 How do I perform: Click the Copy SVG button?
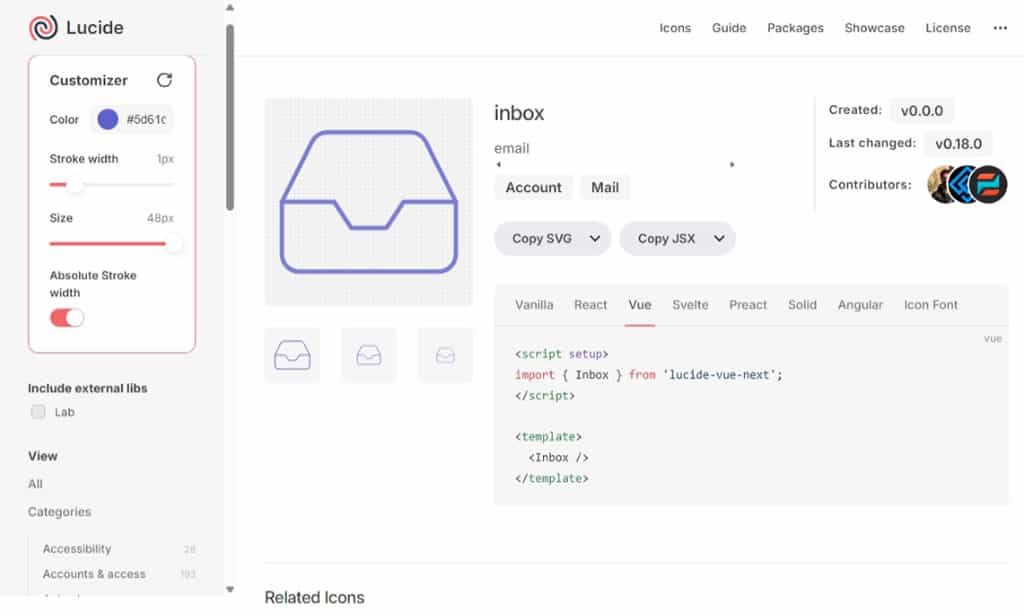pyautogui.click(x=541, y=238)
